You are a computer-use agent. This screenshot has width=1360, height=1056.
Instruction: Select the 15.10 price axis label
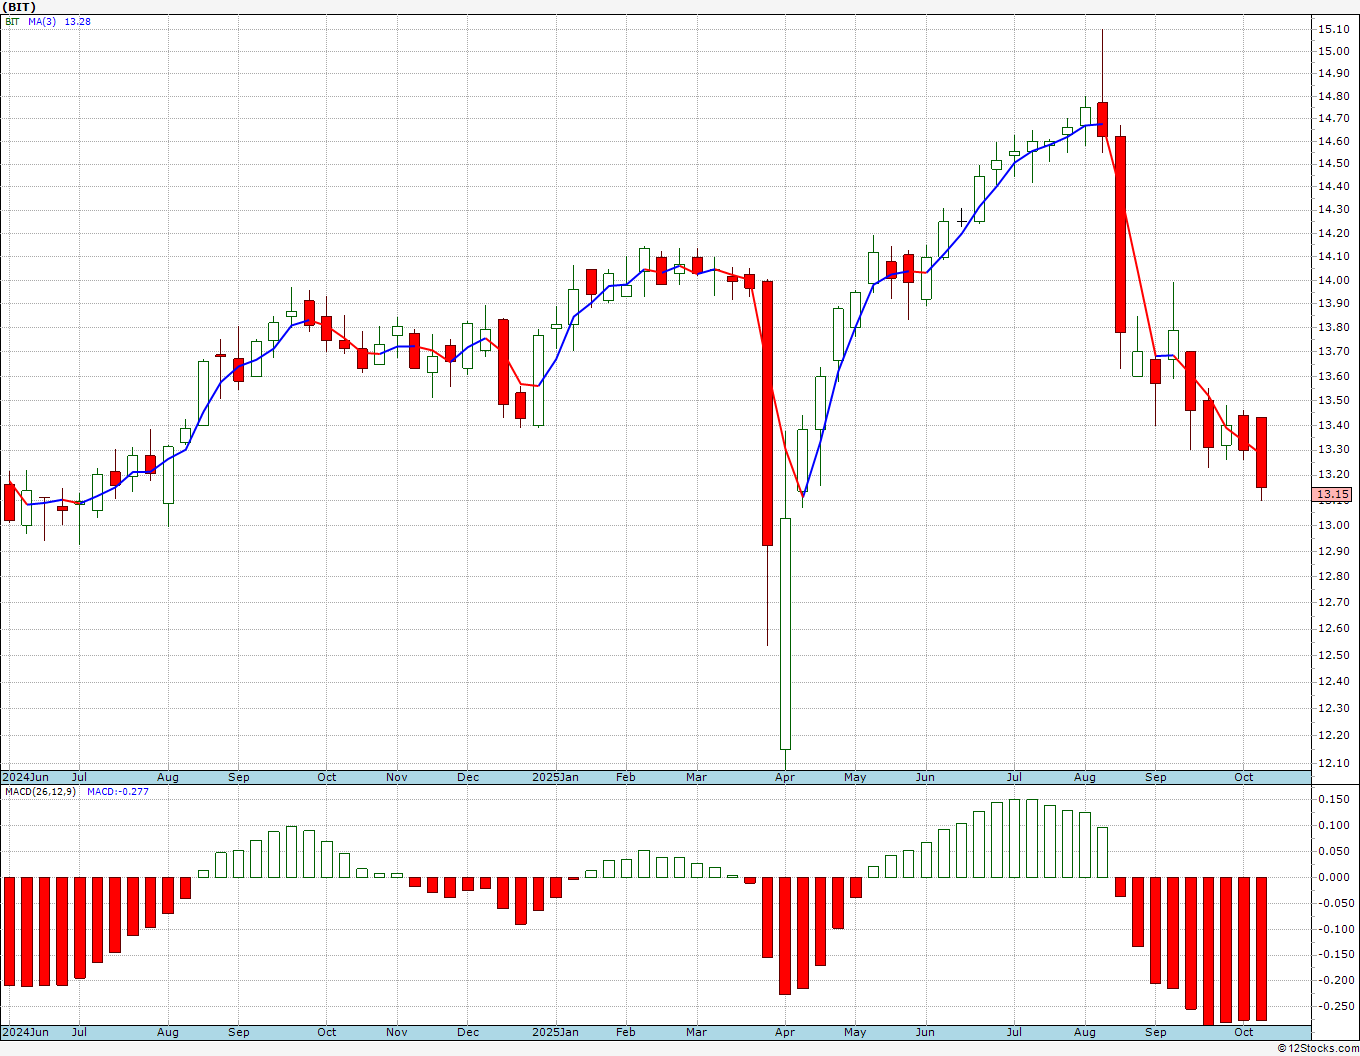1332,29
